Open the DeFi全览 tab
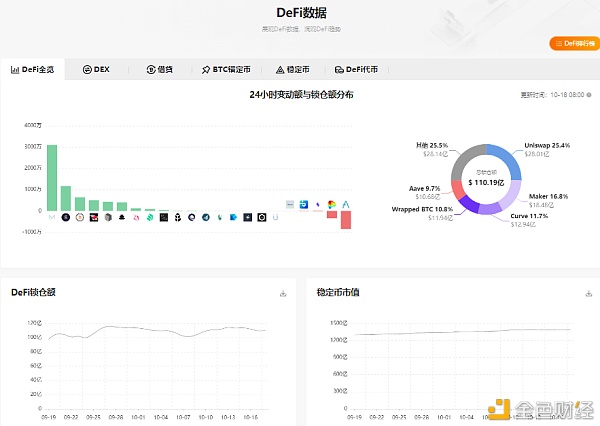Screen dimensions: 600x426 coord(33,70)
